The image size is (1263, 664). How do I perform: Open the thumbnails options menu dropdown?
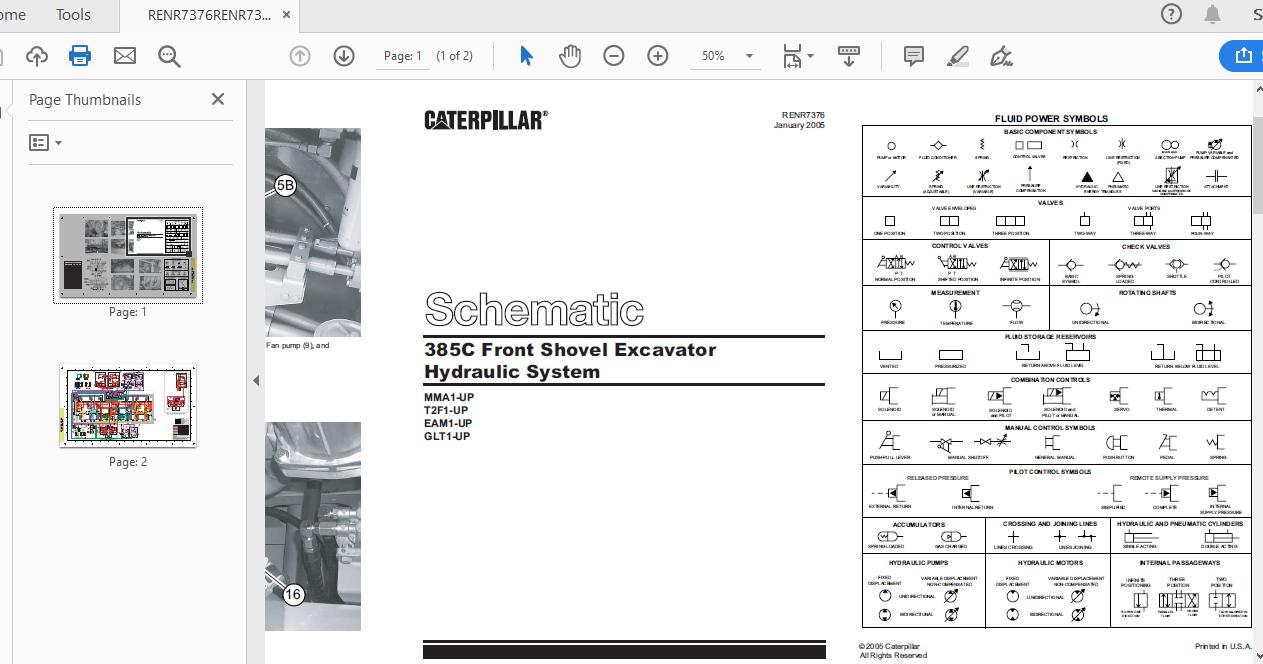(x=46, y=143)
